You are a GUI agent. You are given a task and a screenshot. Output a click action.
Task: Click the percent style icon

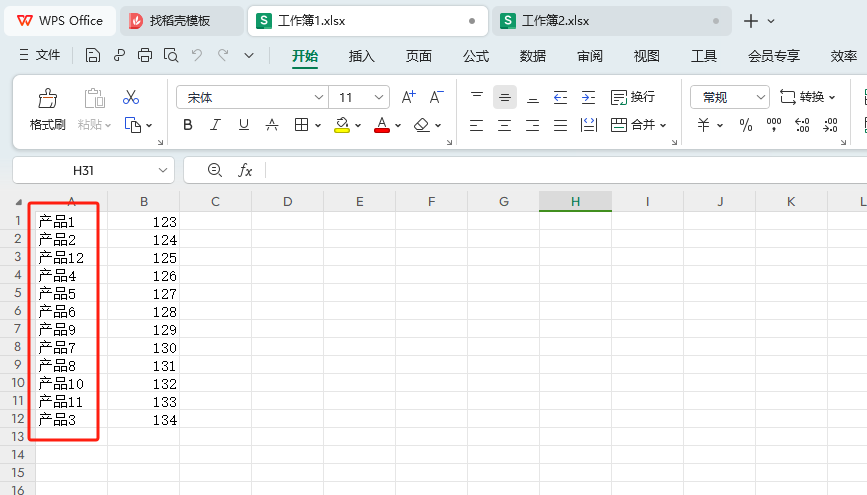[745, 125]
